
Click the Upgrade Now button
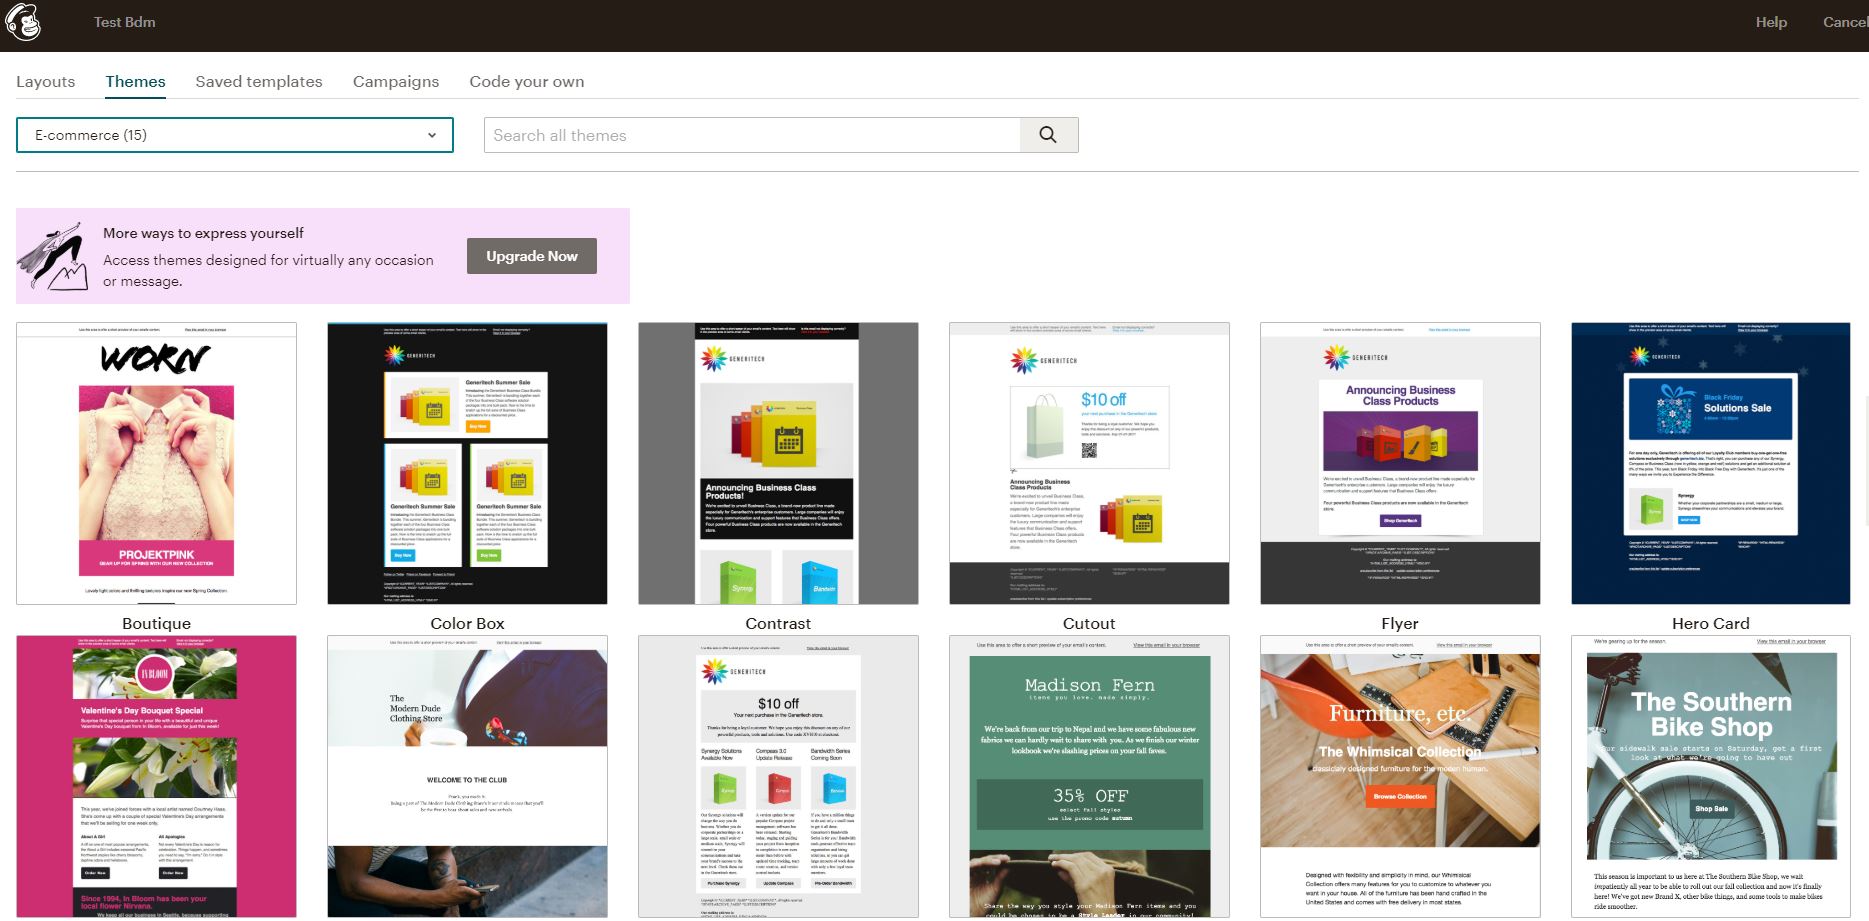coord(532,256)
